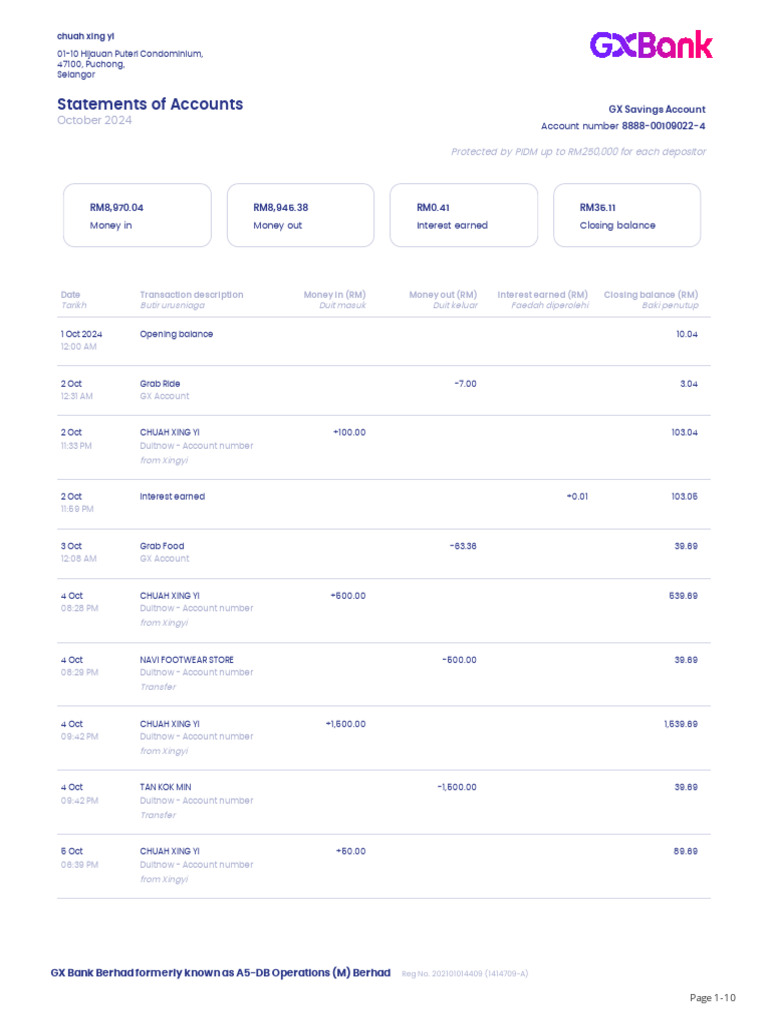Click the Interest earned summary card
Viewport: 768px width, 1024px height.
(464, 215)
